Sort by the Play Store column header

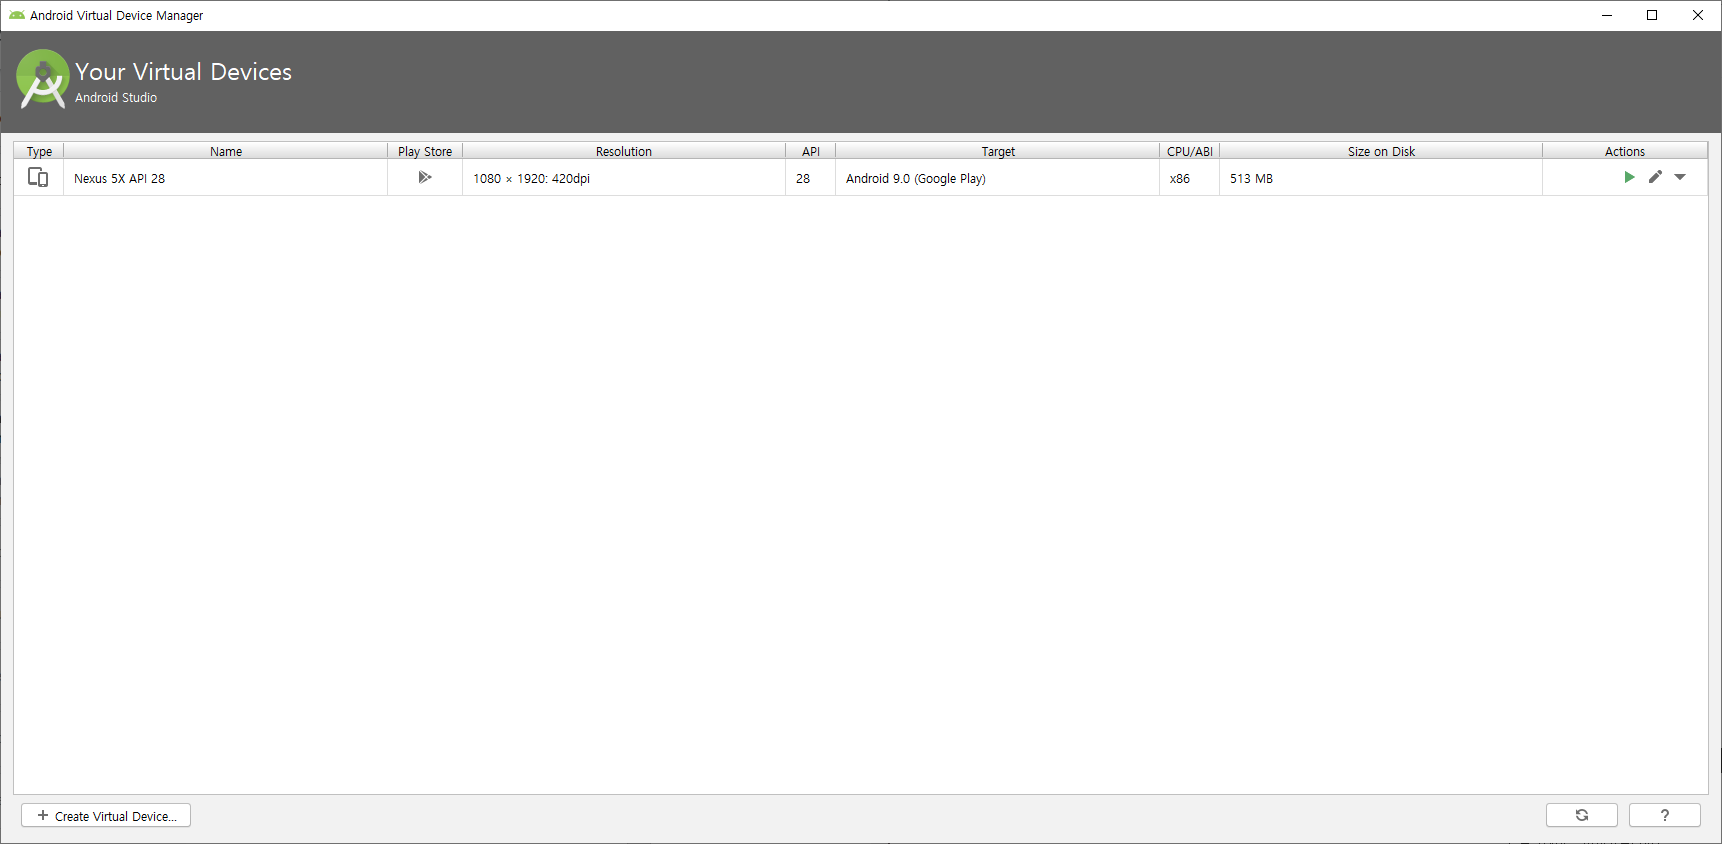[425, 151]
